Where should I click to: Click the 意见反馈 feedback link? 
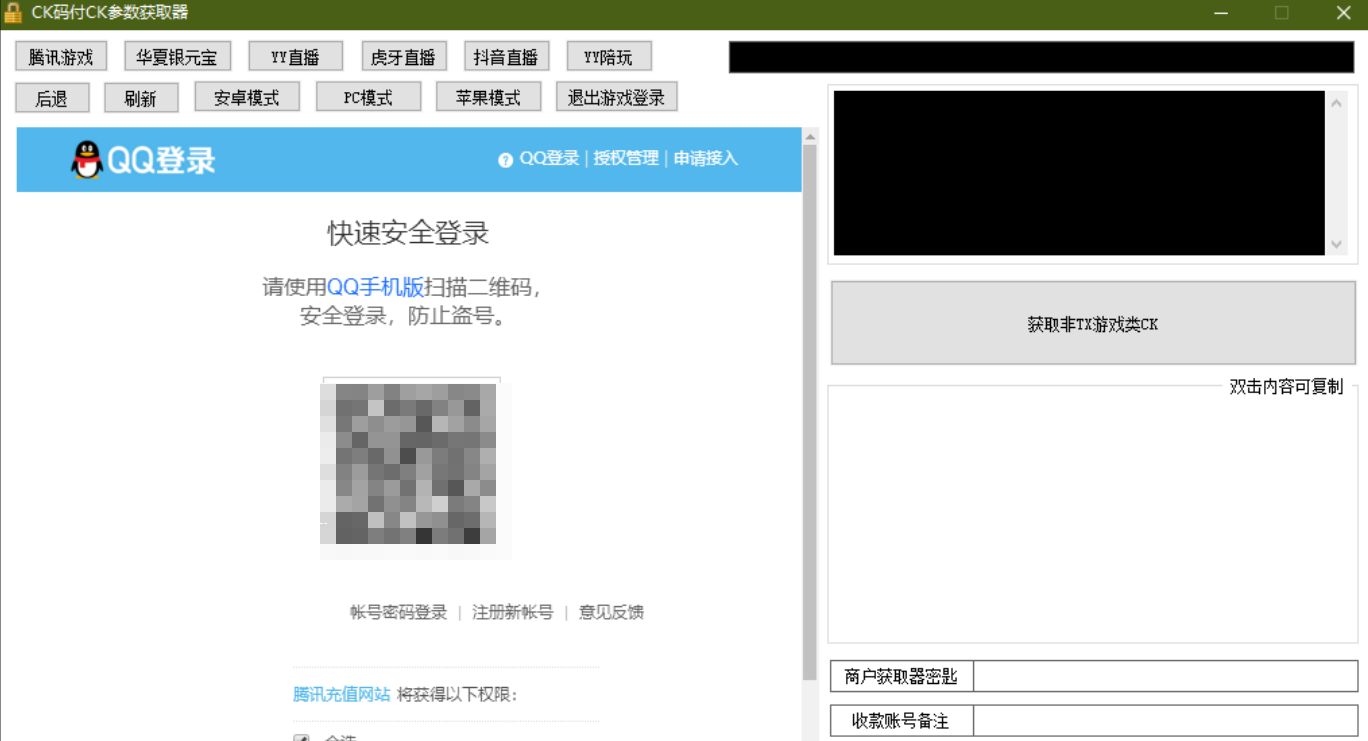[x=611, y=612]
